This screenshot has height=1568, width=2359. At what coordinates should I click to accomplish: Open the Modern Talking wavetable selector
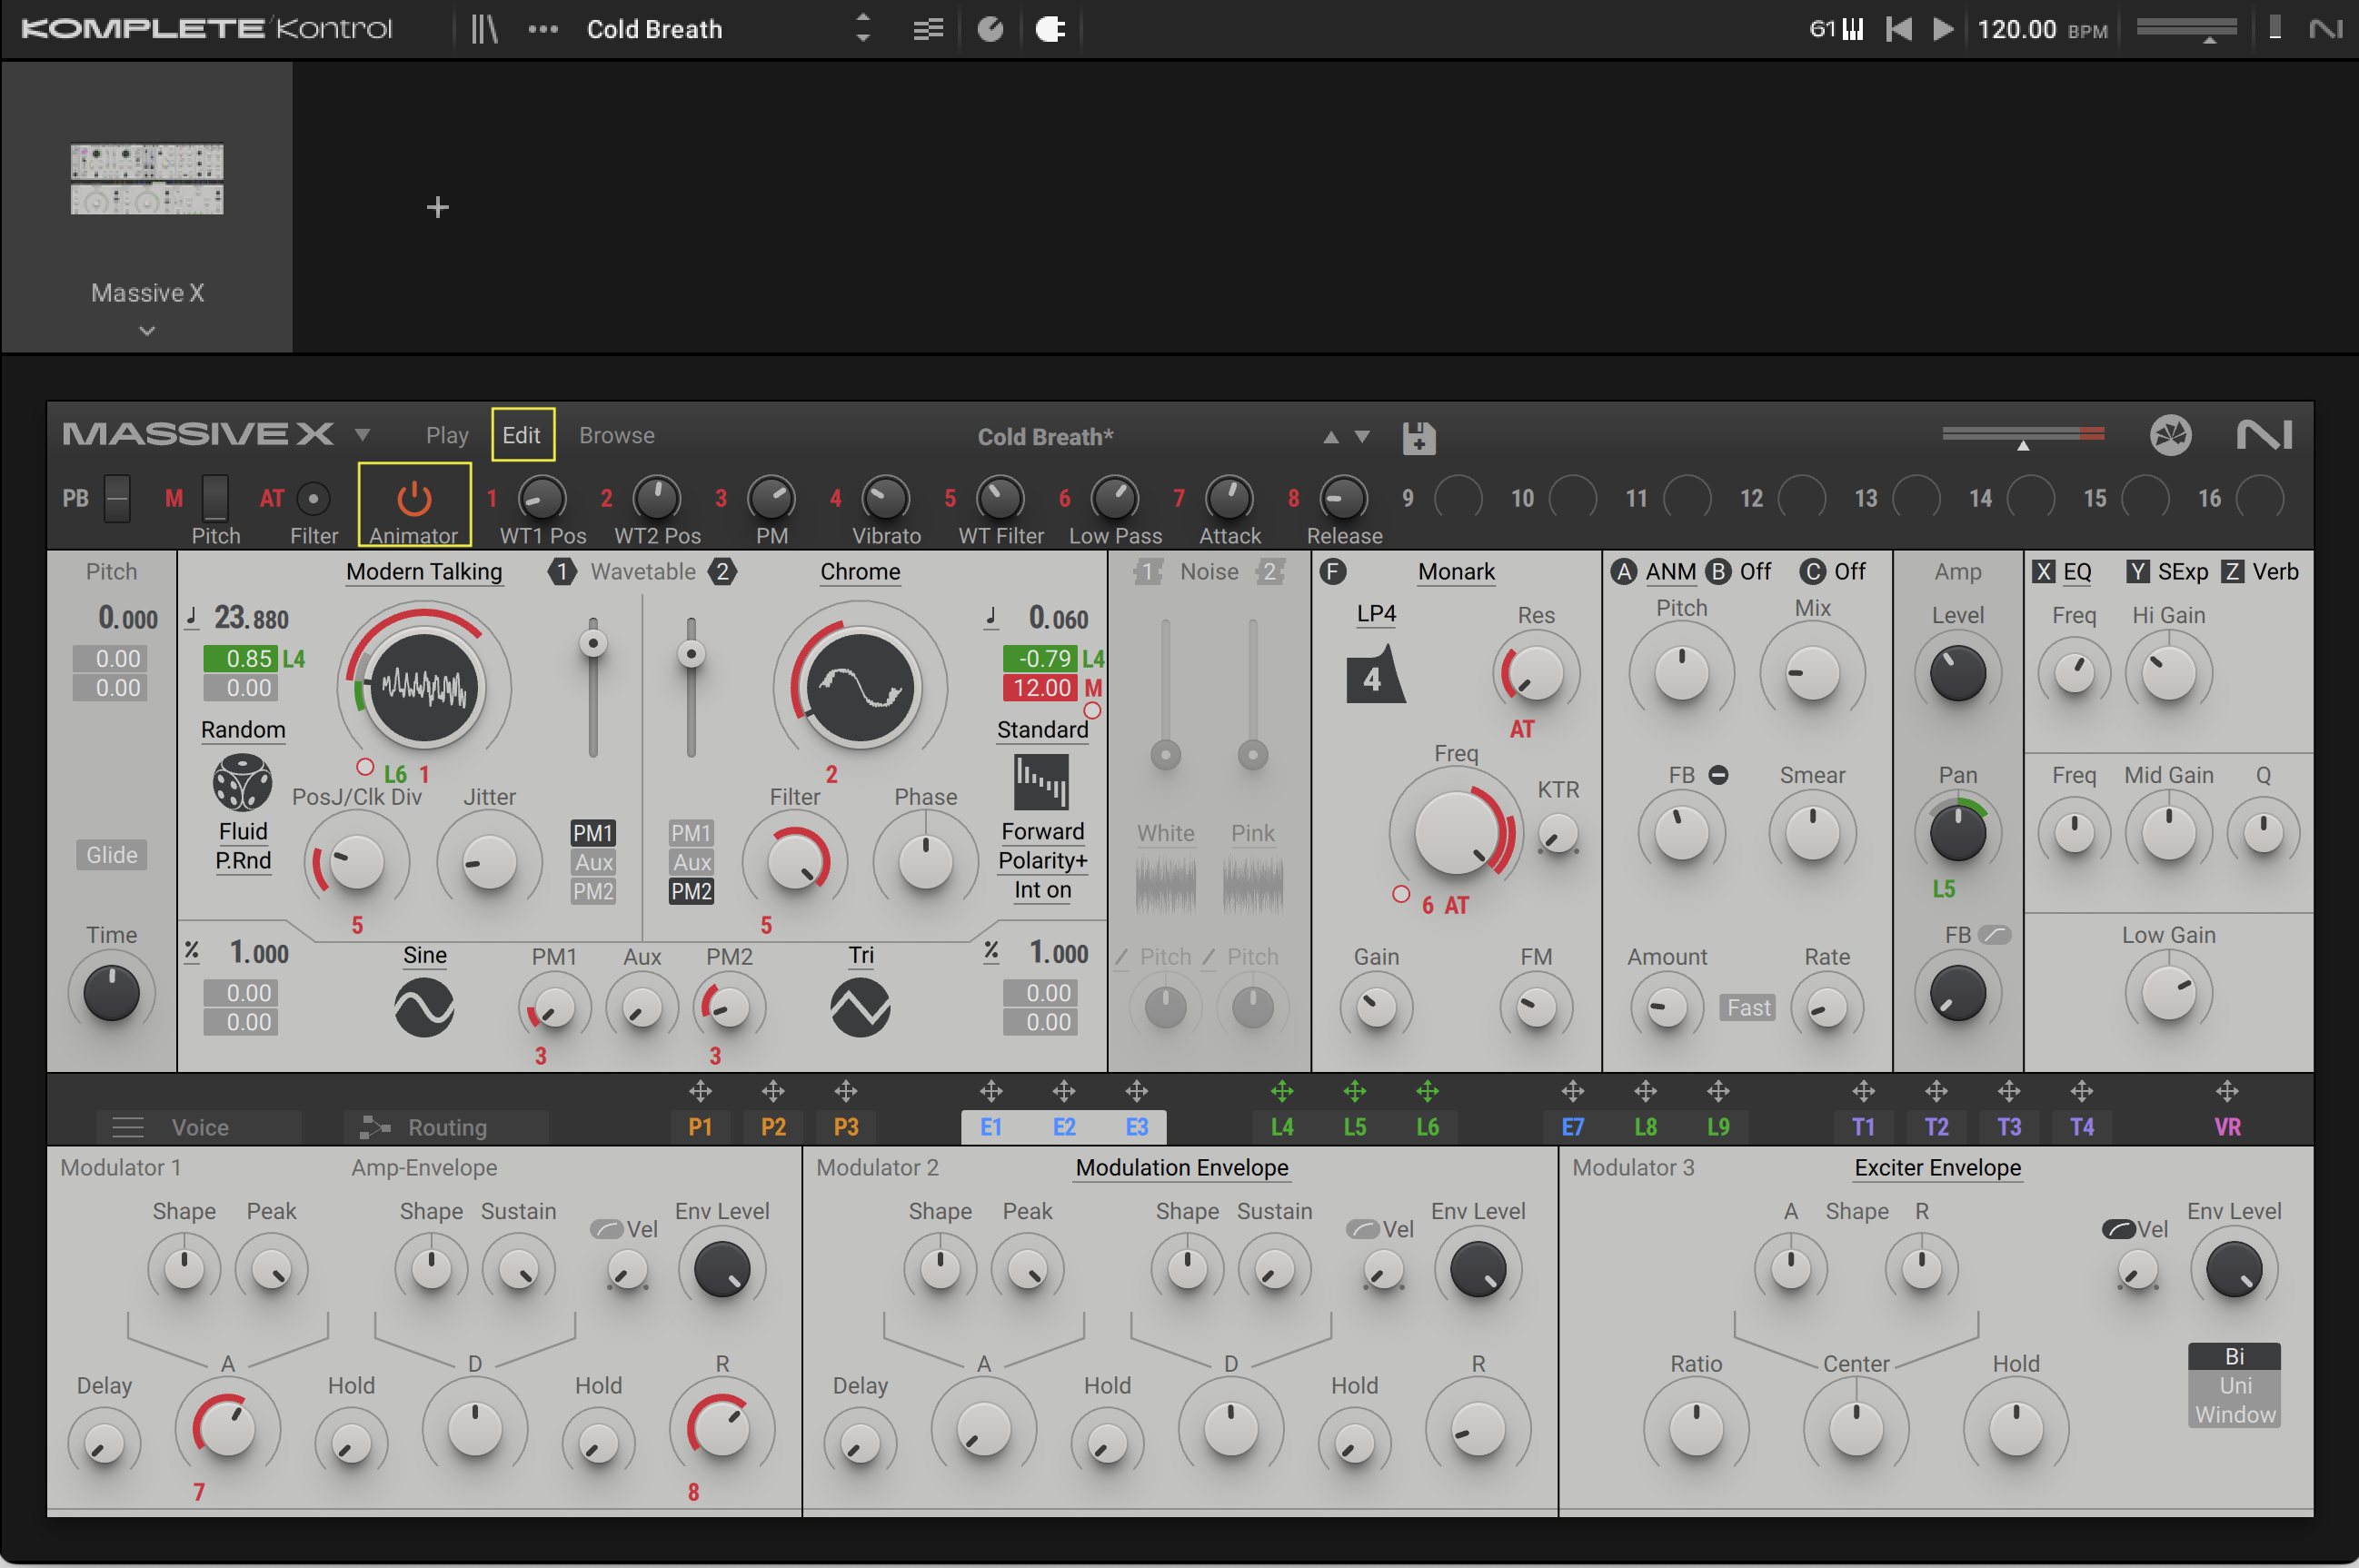pyautogui.click(x=424, y=572)
